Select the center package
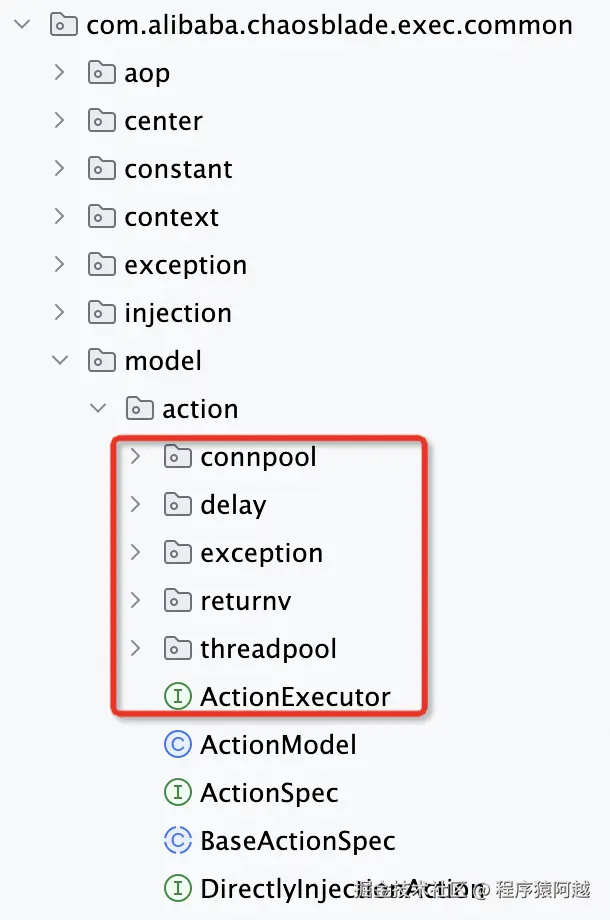The image size is (610, 920). click(163, 121)
